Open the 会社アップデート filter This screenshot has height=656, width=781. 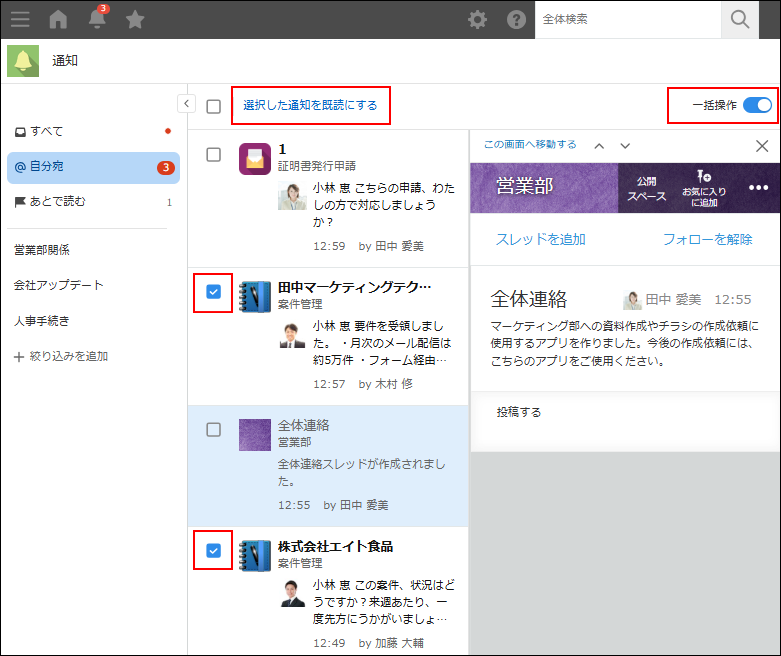(58, 285)
